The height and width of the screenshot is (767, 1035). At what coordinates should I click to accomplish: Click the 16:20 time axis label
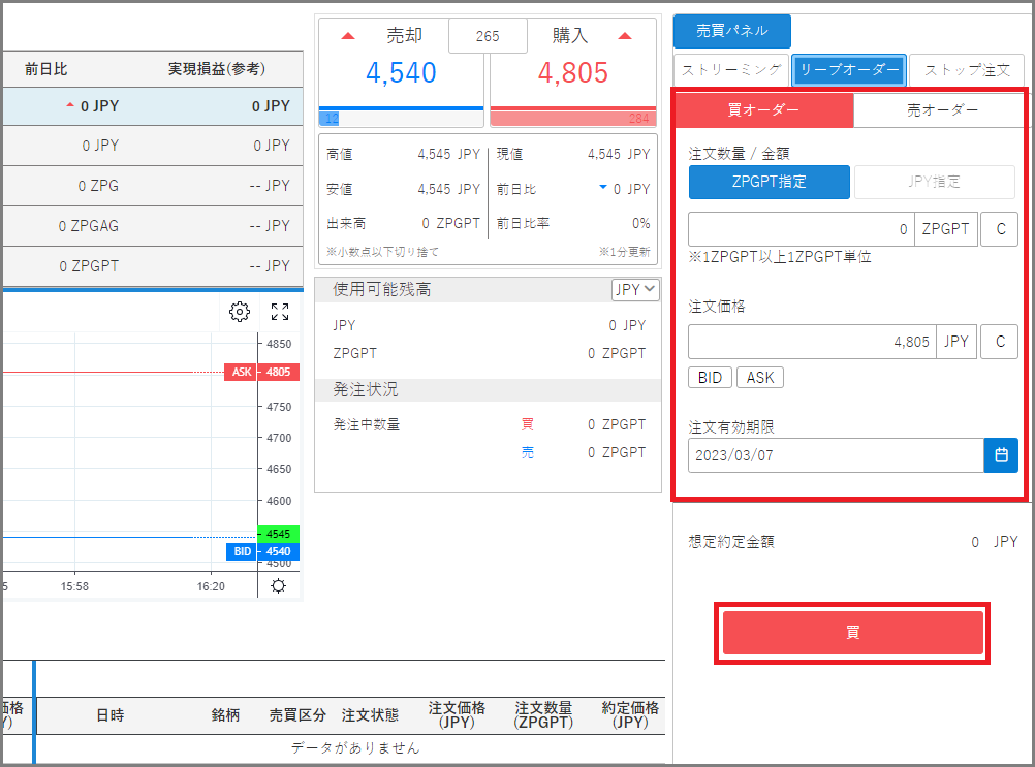click(x=211, y=586)
